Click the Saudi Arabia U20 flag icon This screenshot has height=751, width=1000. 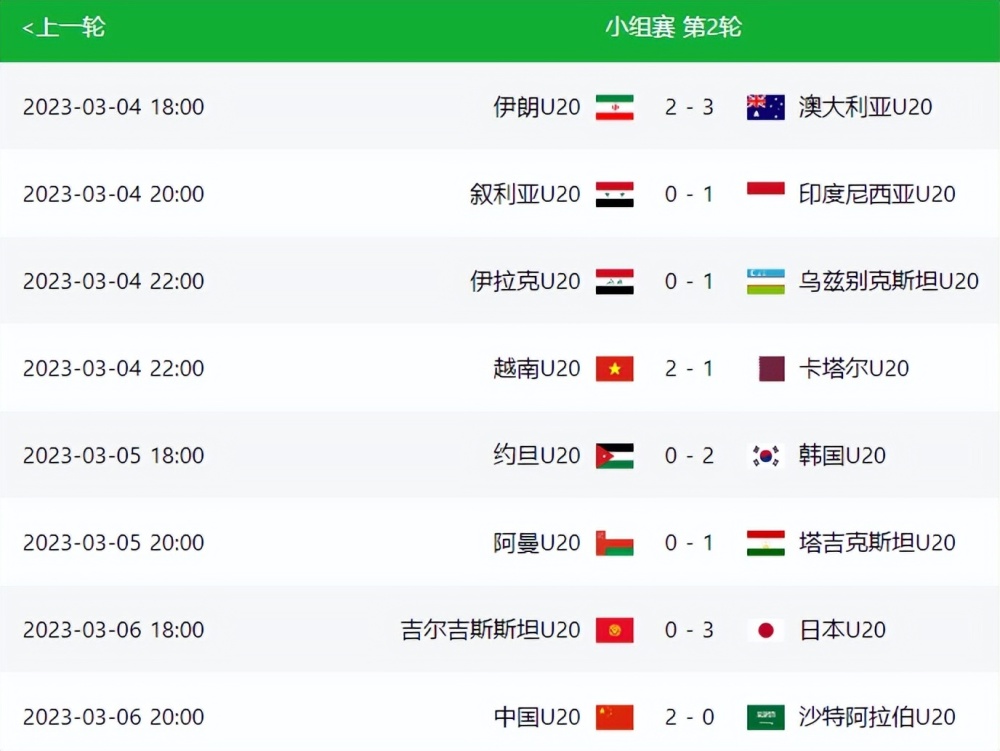[x=765, y=717]
